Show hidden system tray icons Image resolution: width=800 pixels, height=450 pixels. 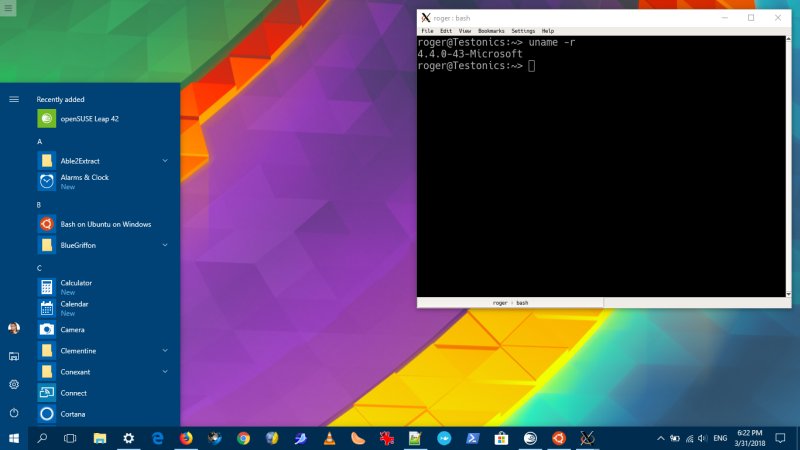[661, 438]
